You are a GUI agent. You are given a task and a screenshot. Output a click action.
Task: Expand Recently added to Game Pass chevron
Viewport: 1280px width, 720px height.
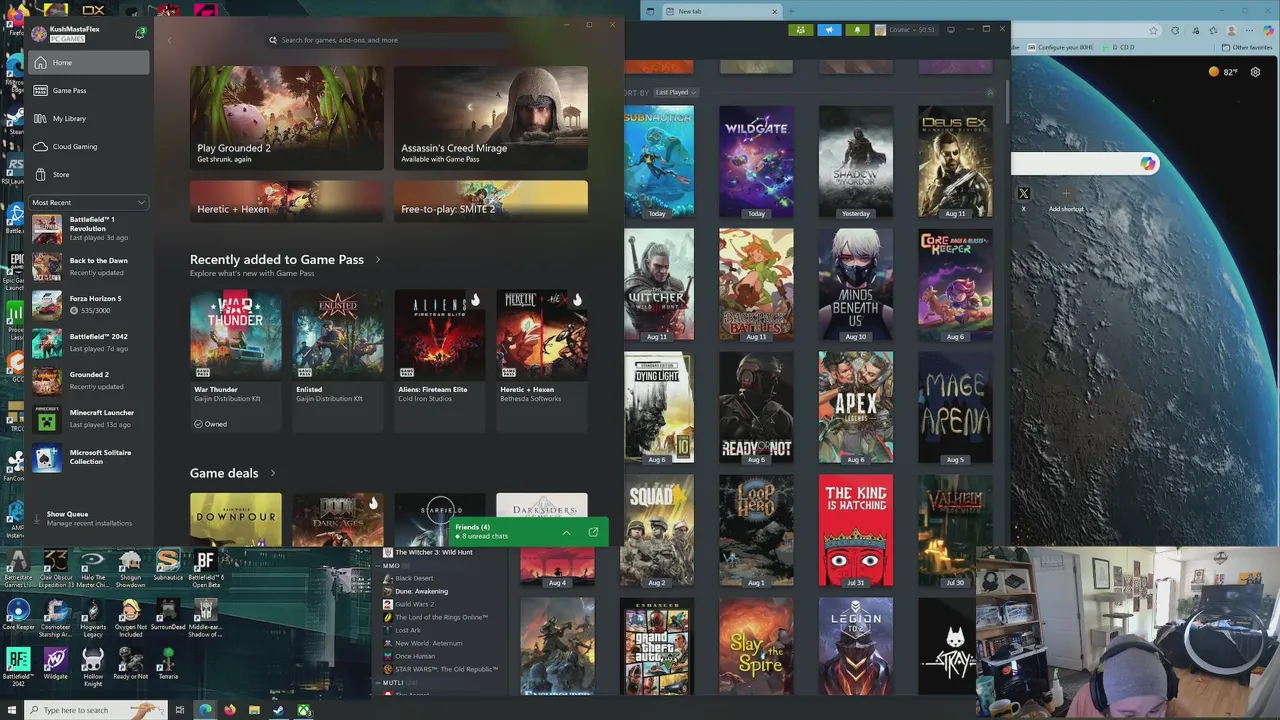(x=377, y=260)
